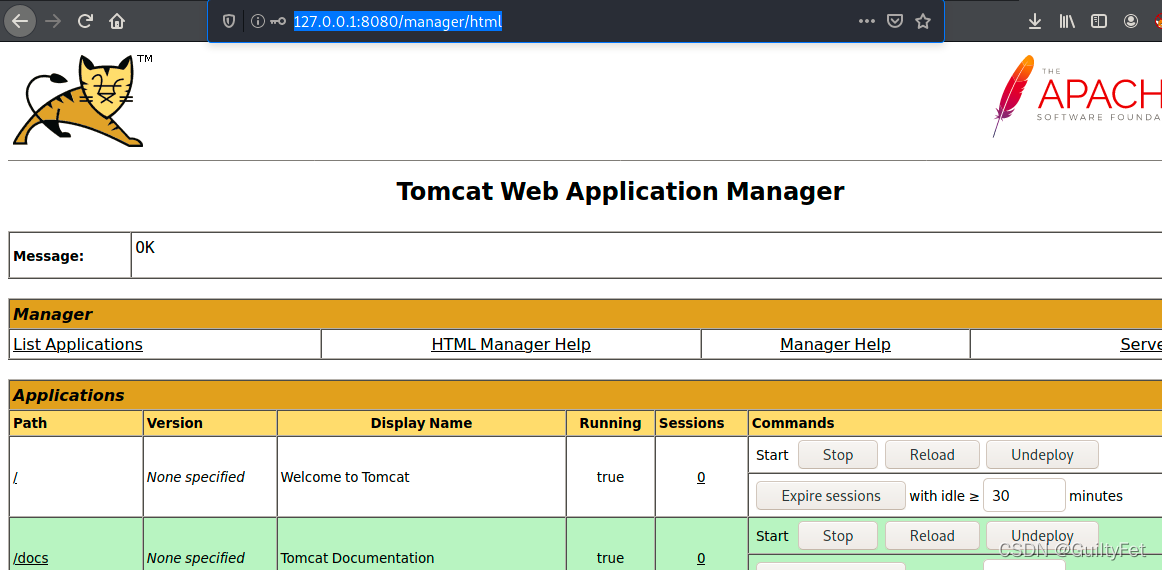This screenshot has width=1162, height=570.
Task: Undeploy the Tomcat Documentation application
Action: point(1042,535)
